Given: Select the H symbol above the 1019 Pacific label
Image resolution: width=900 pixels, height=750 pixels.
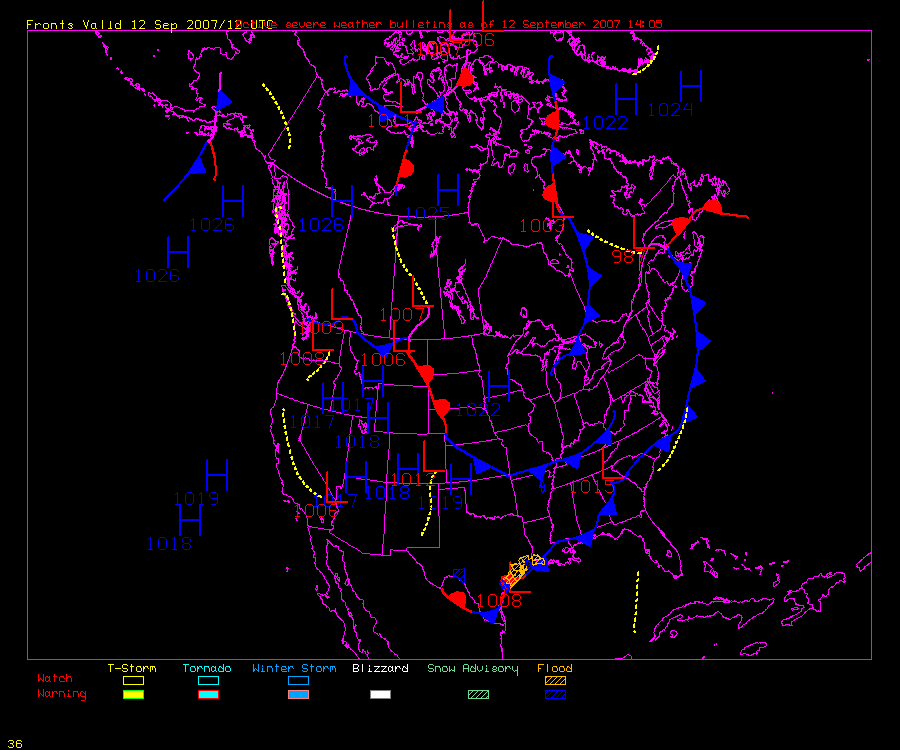Looking at the screenshot, I should [x=217, y=475].
